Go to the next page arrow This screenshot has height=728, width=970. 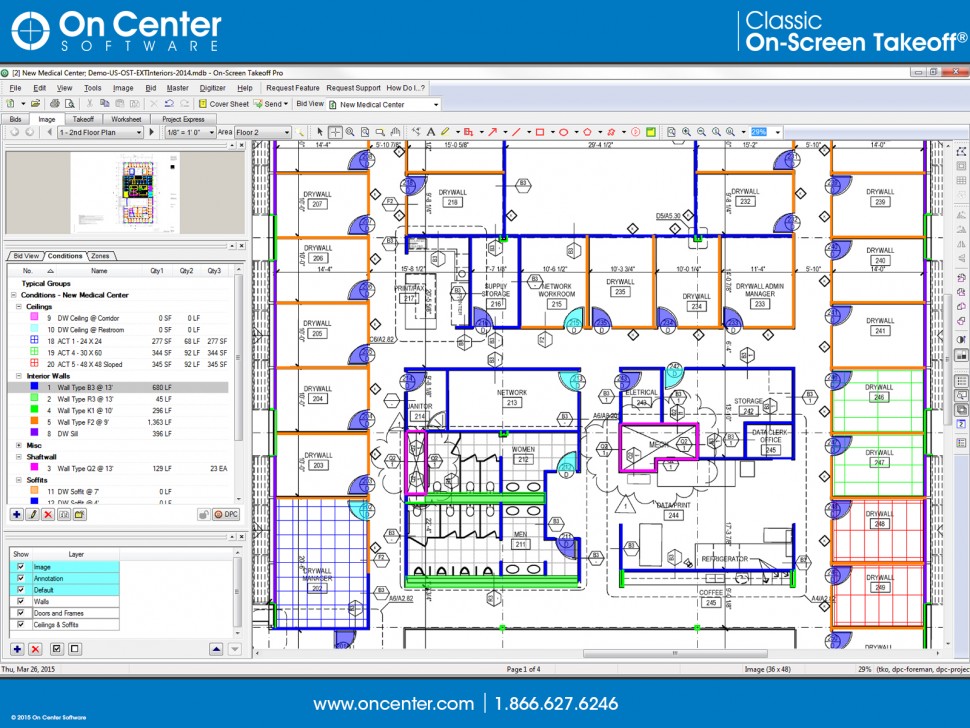click(x=152, y=132)
